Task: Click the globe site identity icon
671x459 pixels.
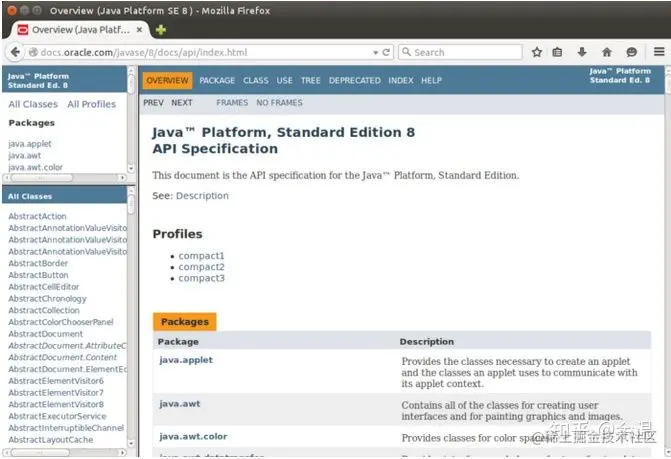Action: (x=33, y=52)
